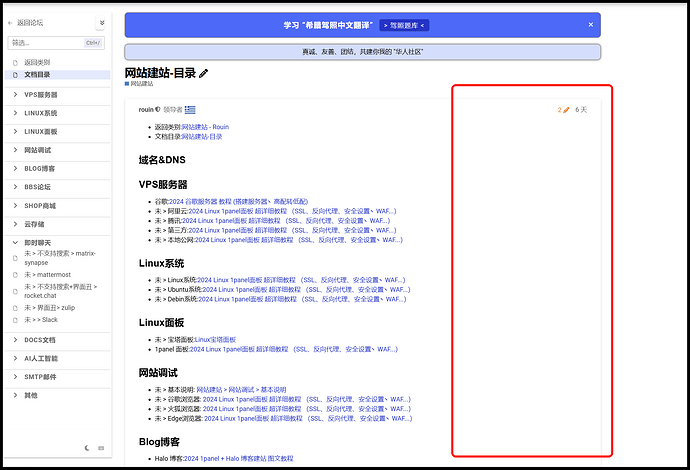Select the 文档目录 sidebar item

(57, 75)
